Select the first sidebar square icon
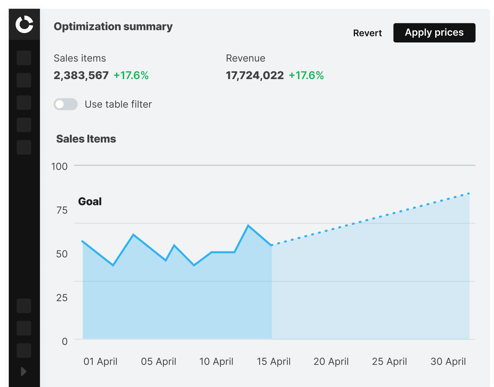The image size is (494, 387). point(24,58)
